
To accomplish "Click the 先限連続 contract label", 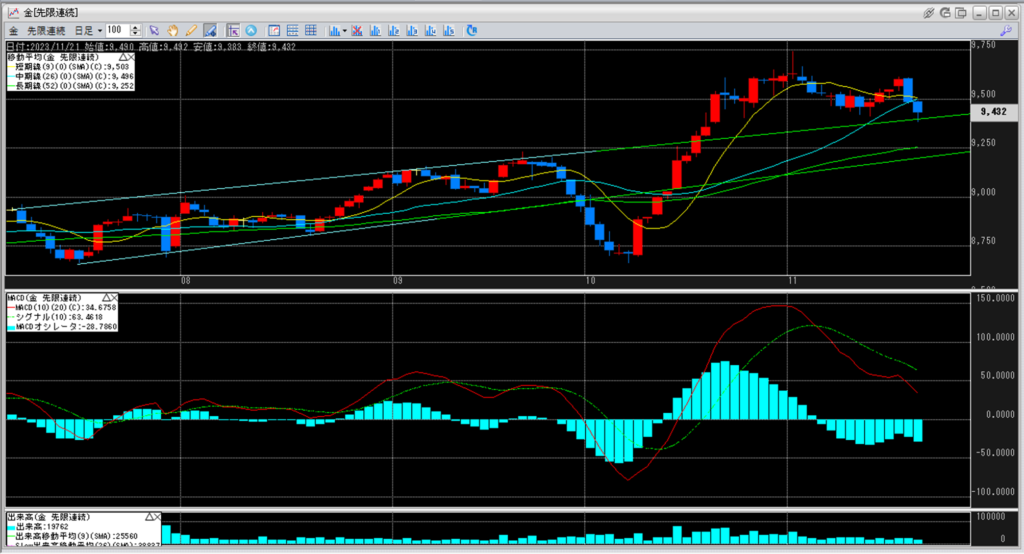I will tap(46, 31).
